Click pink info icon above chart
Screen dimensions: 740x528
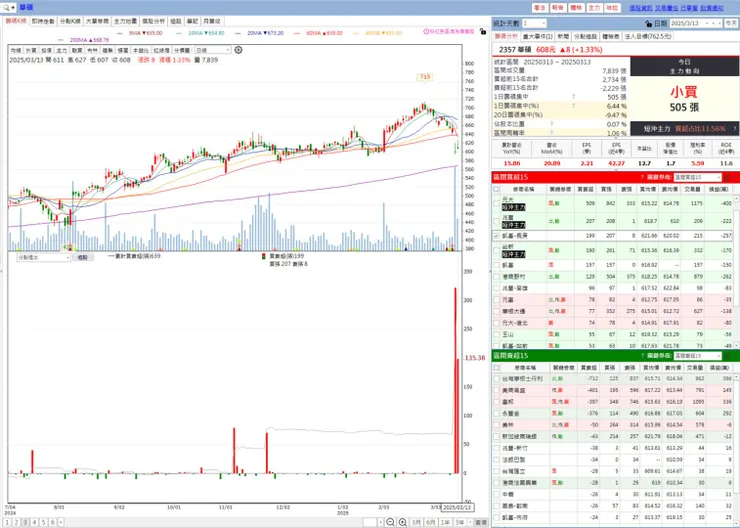click(426, 32)
